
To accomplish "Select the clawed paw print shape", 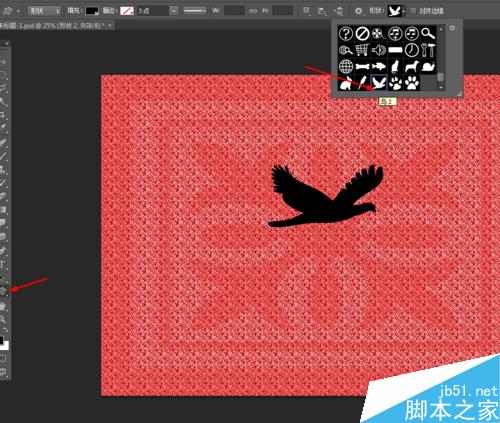I will 395,83.
